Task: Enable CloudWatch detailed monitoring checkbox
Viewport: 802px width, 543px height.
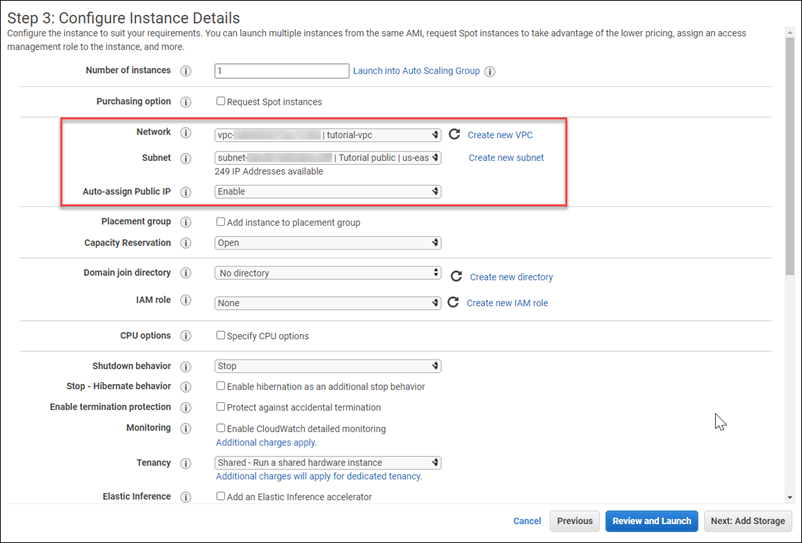Action: click(x=221, y=428)
